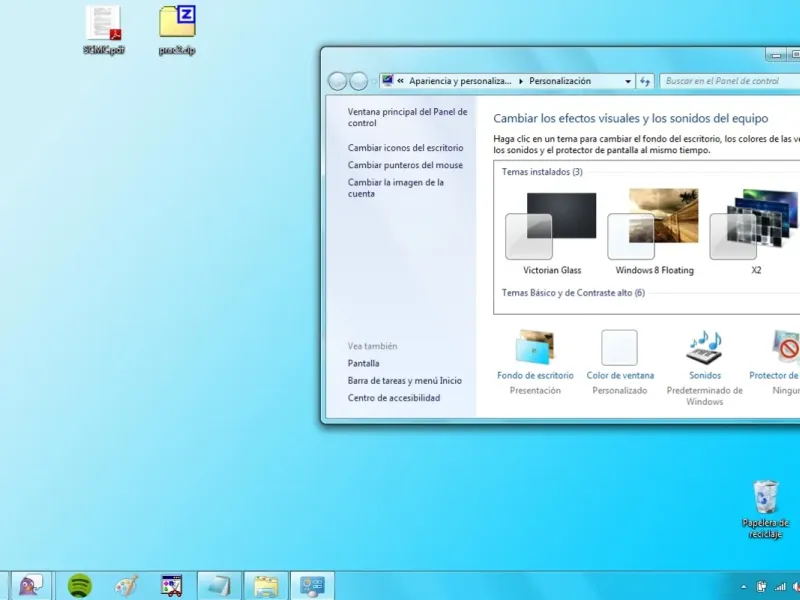800x600 pixels.
Task: Open Centro de accesibilidad
Action: click(394, 398)
